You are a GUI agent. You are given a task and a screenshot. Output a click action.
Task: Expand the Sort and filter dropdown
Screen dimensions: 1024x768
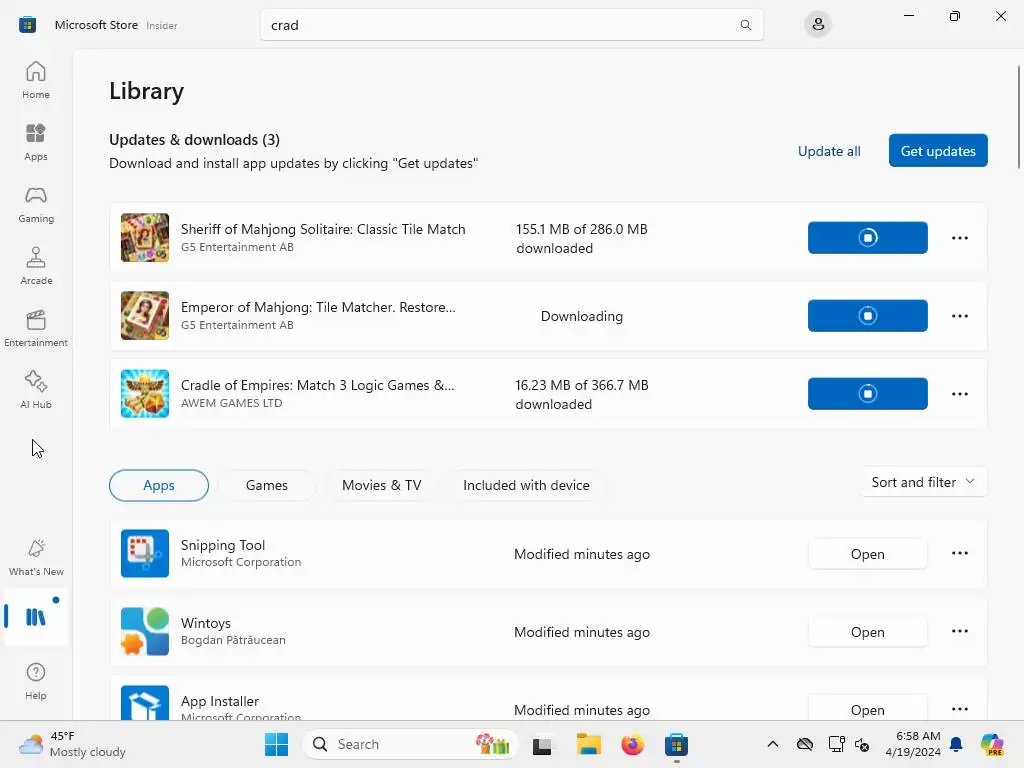(923, 482)
